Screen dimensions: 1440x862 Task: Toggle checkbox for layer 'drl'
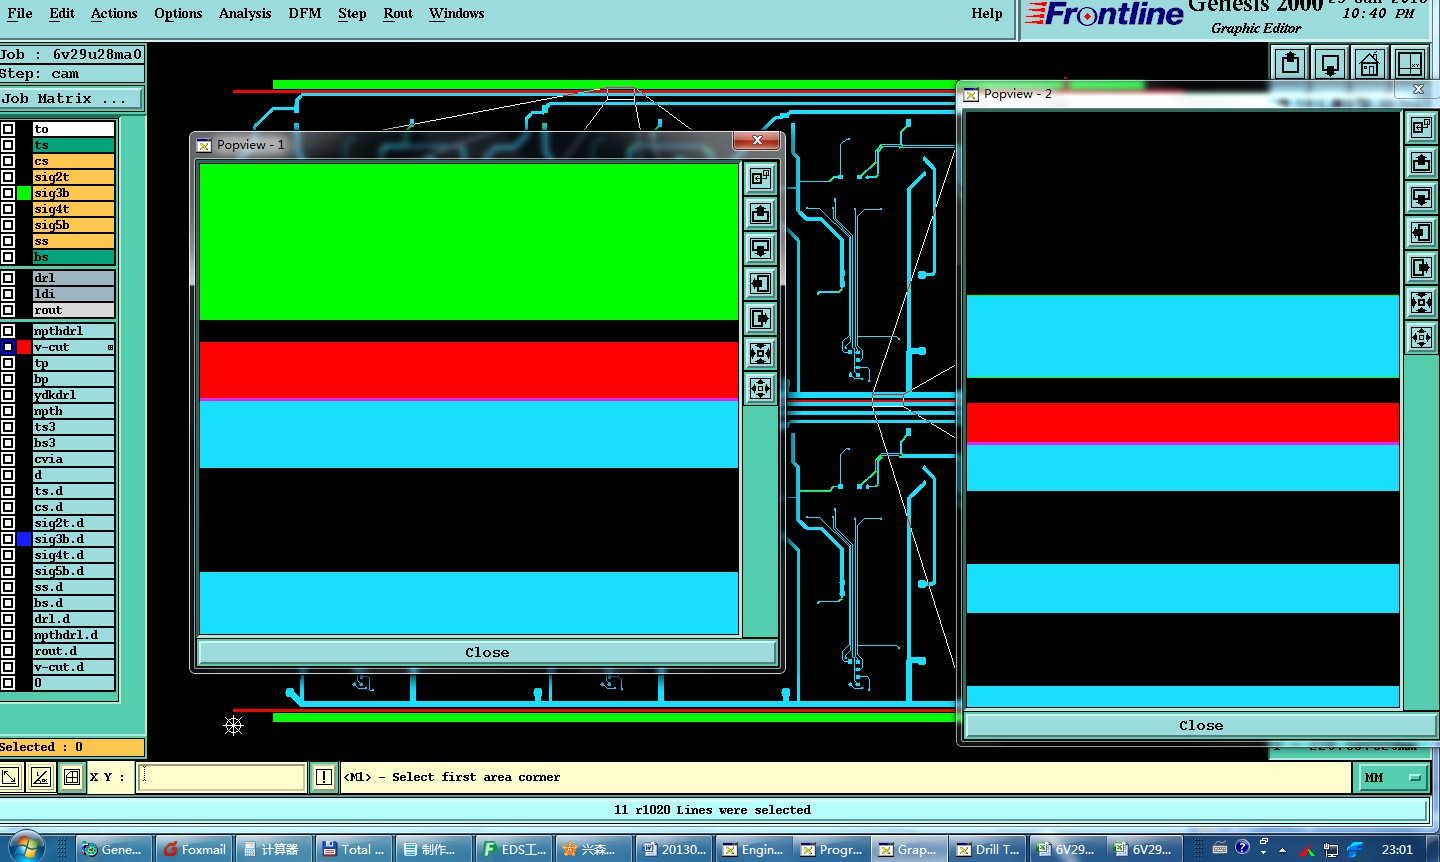tap(8, 278)
